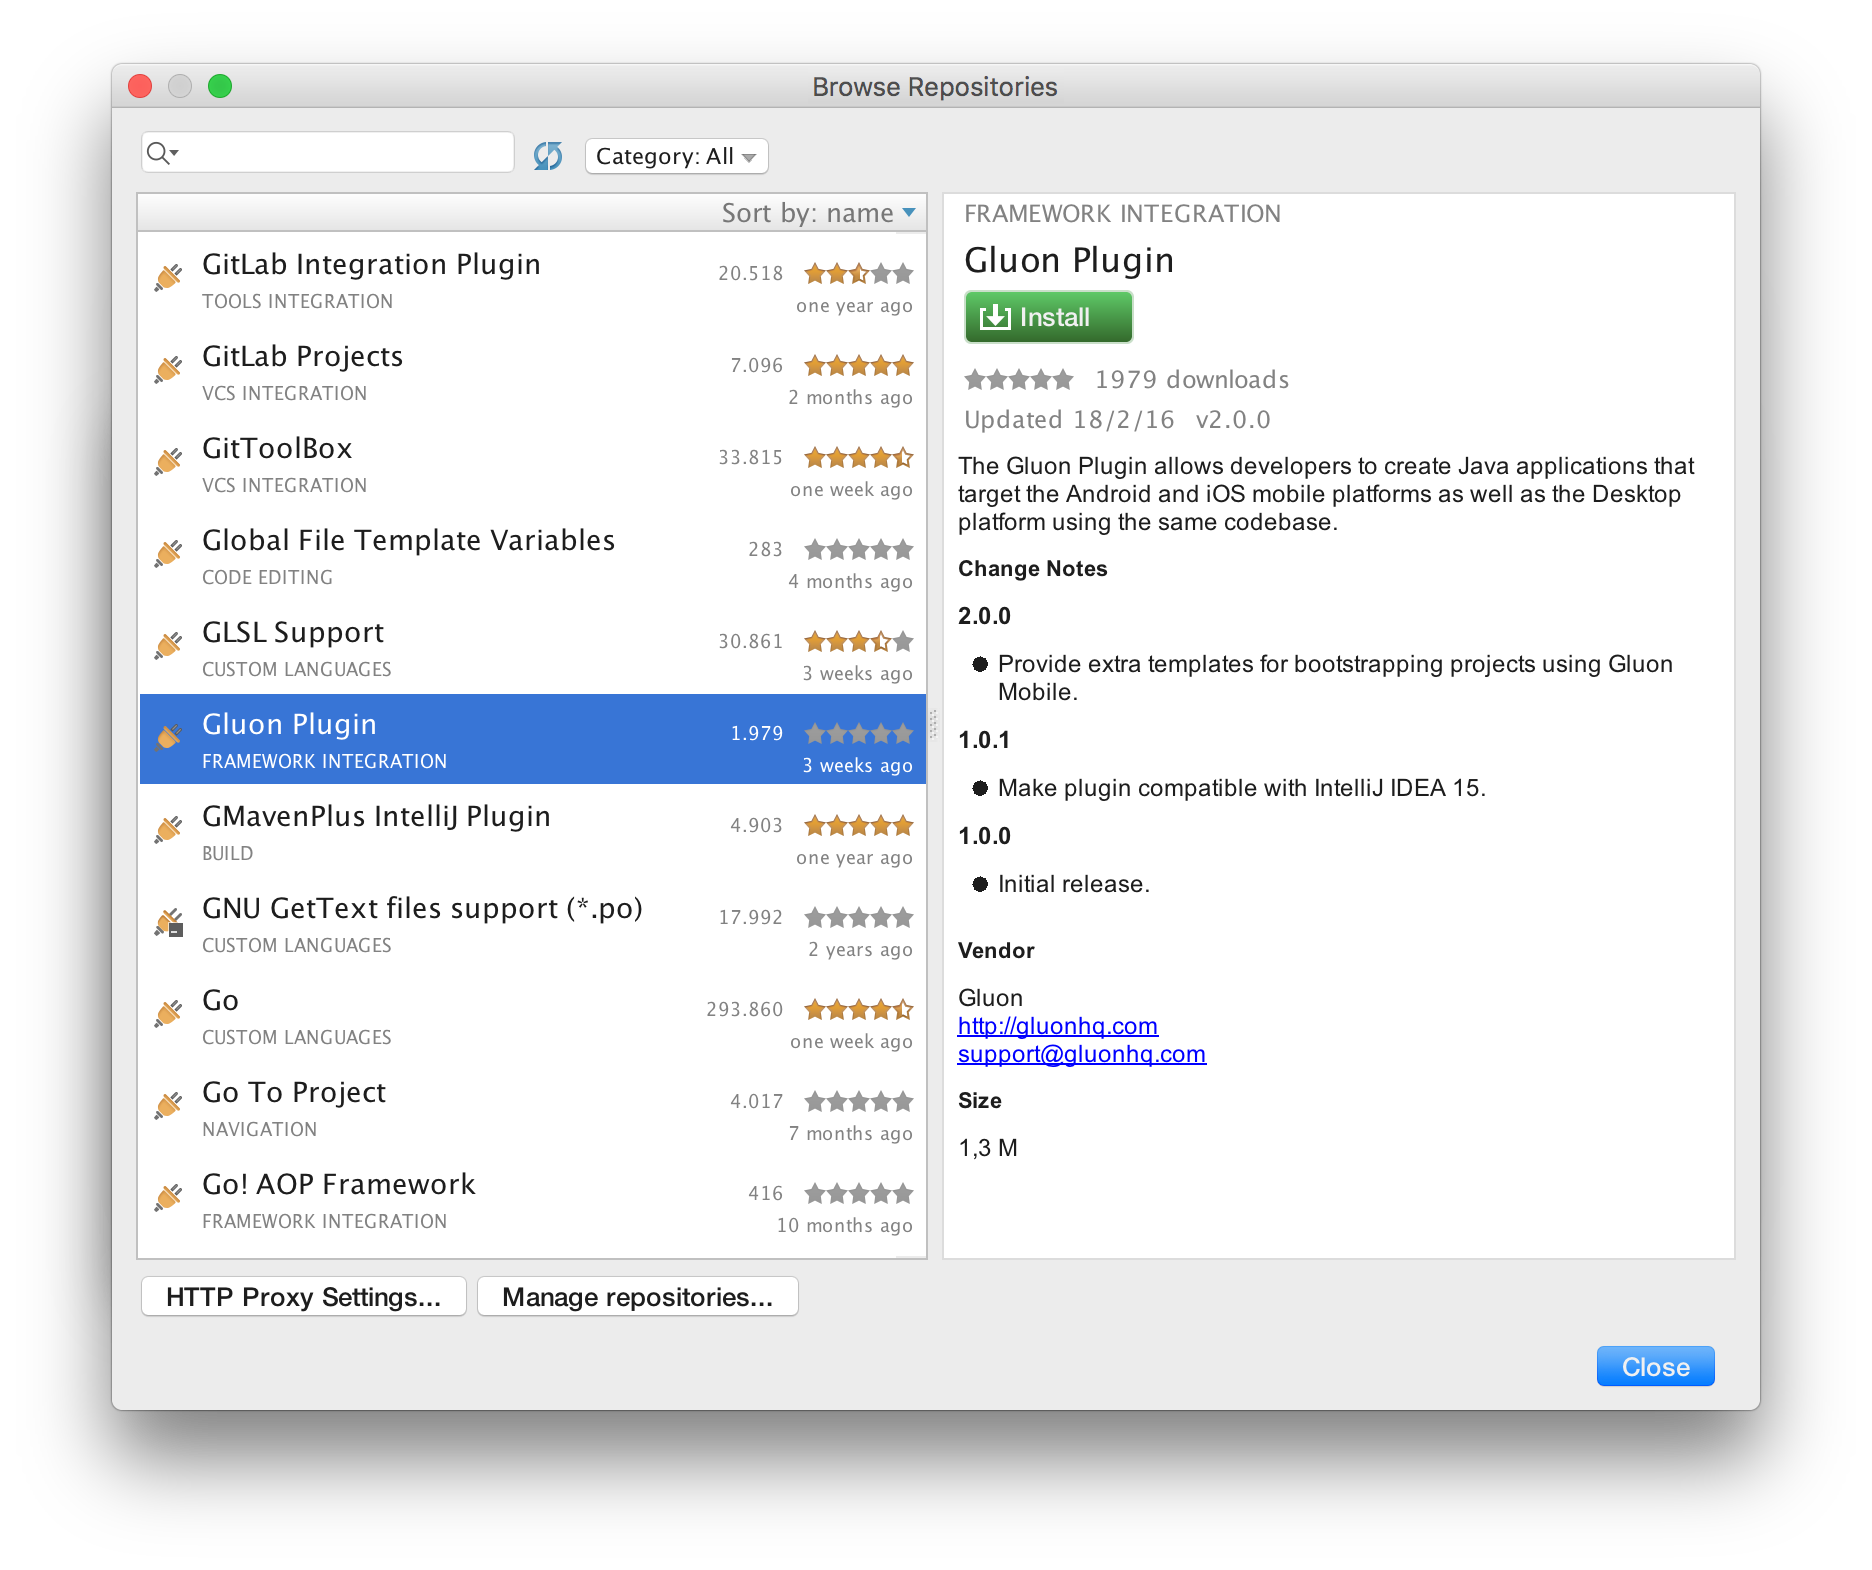Open HTTP Proxy Settings
Screen dimensions: 1872x1570
pos(304,1297)
